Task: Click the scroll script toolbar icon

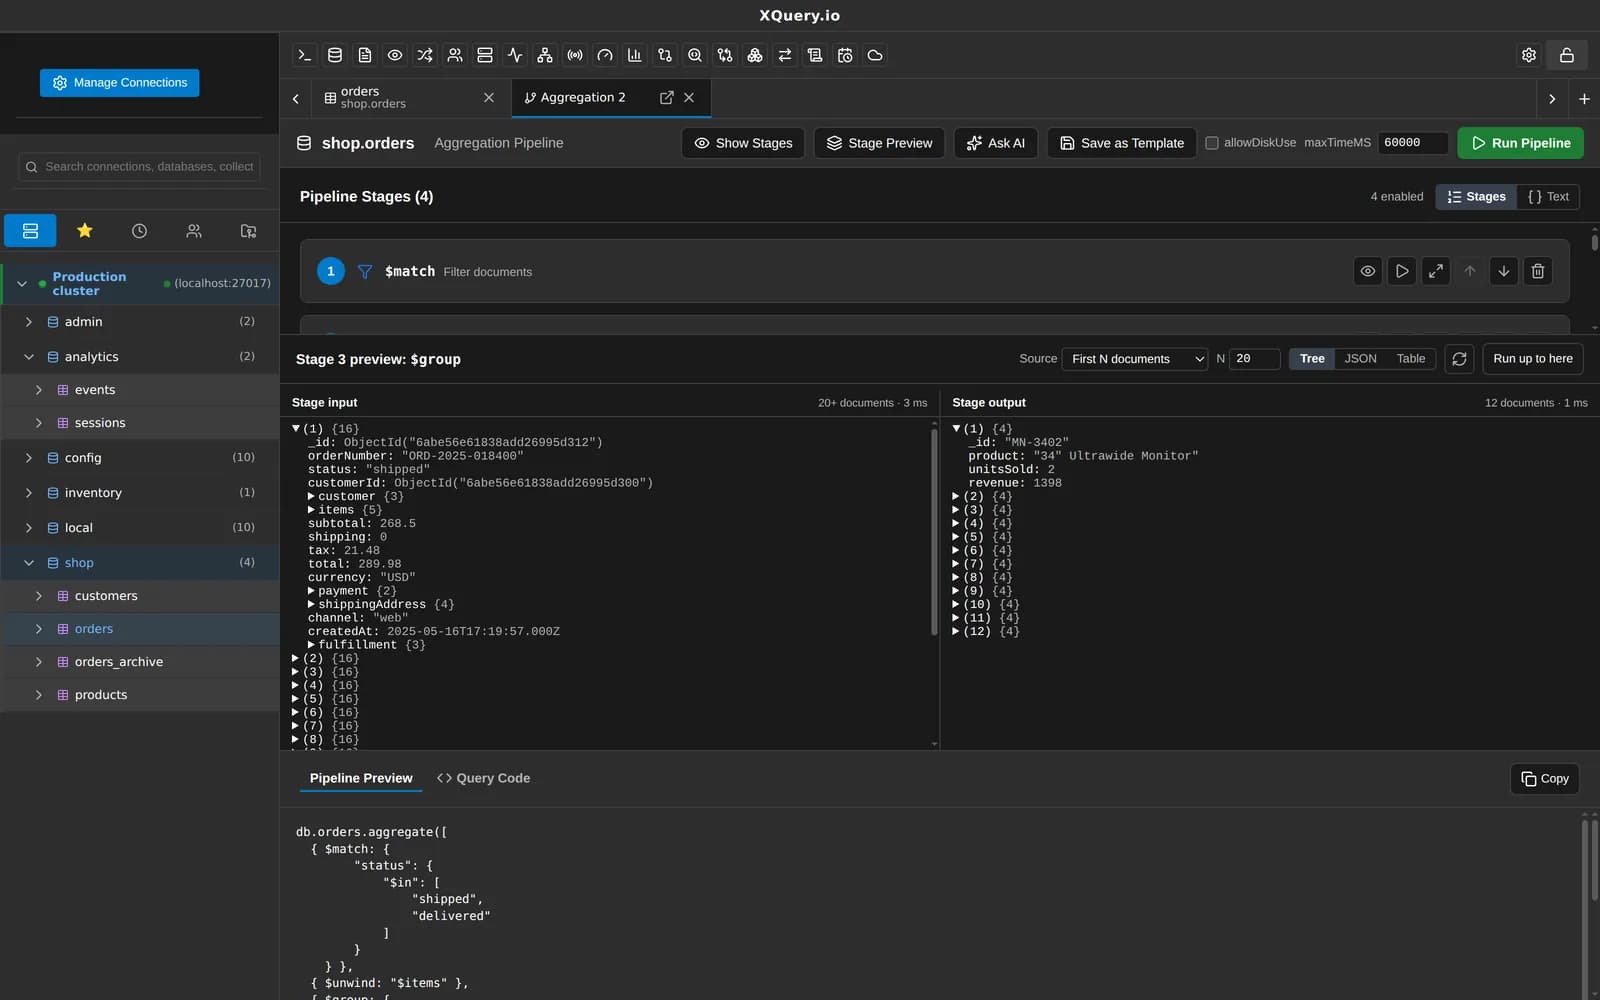Action: (x=815, y=55)
